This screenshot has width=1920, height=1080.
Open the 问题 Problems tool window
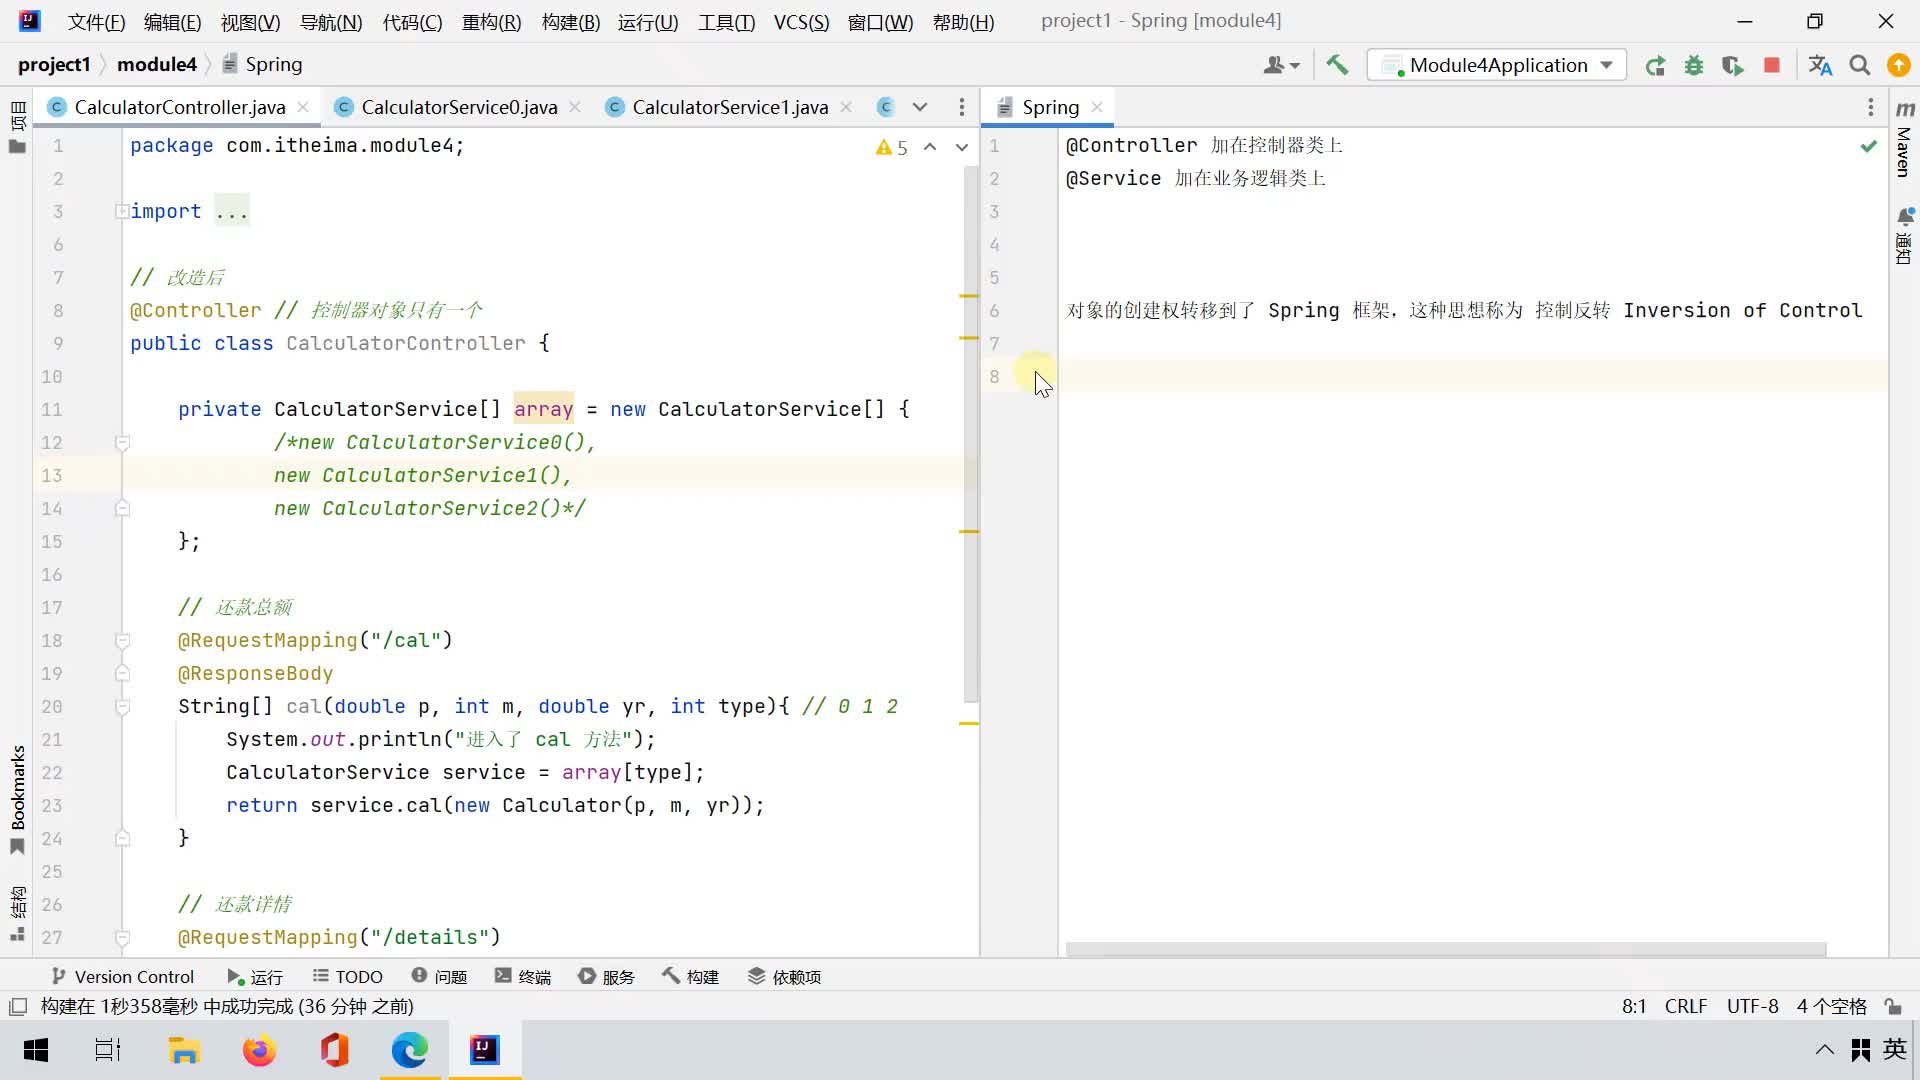(x=439, y=977)
